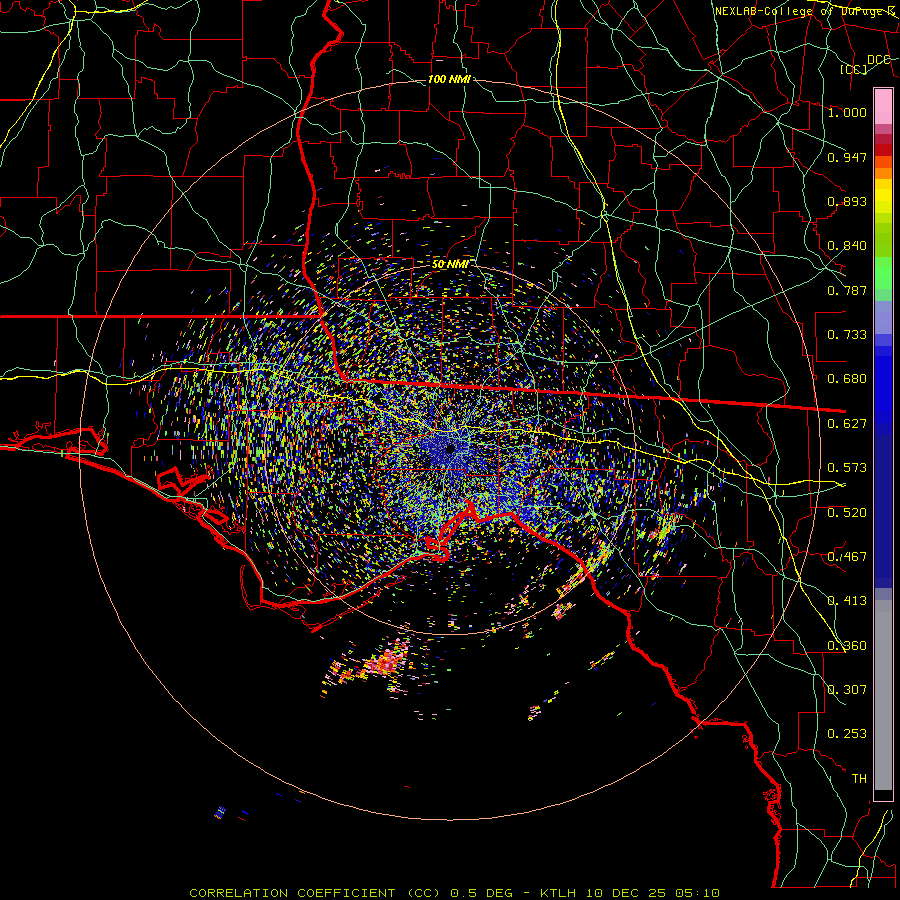Screen dimensions: 900x900
Task: Click the 0.893 legend value
Action: click(847, 201)
